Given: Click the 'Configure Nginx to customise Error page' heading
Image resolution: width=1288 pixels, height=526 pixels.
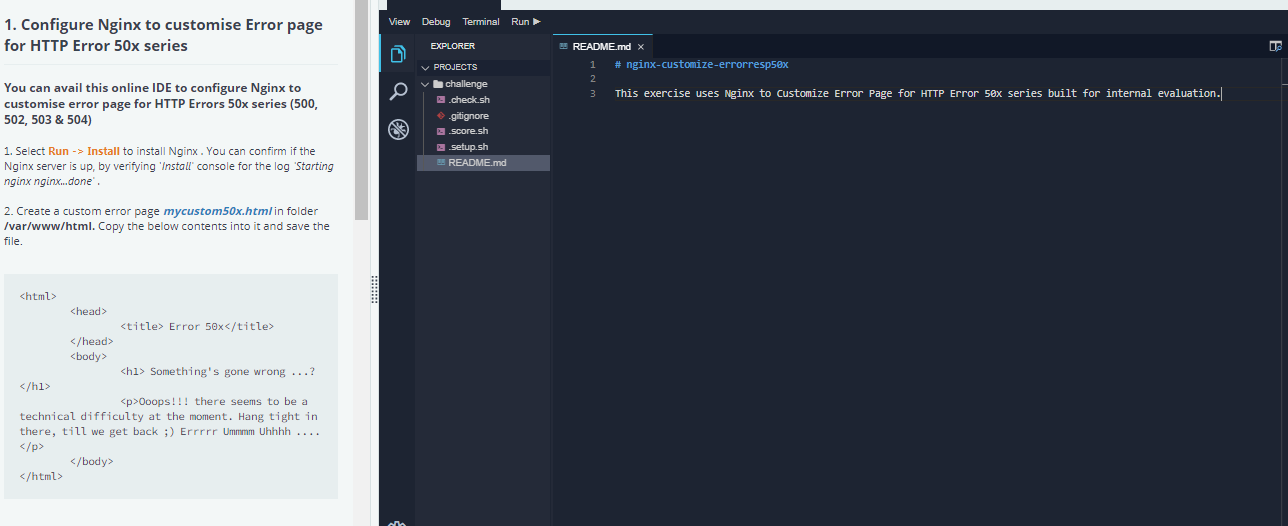Looking at the screenshot, I should (164, 34).
